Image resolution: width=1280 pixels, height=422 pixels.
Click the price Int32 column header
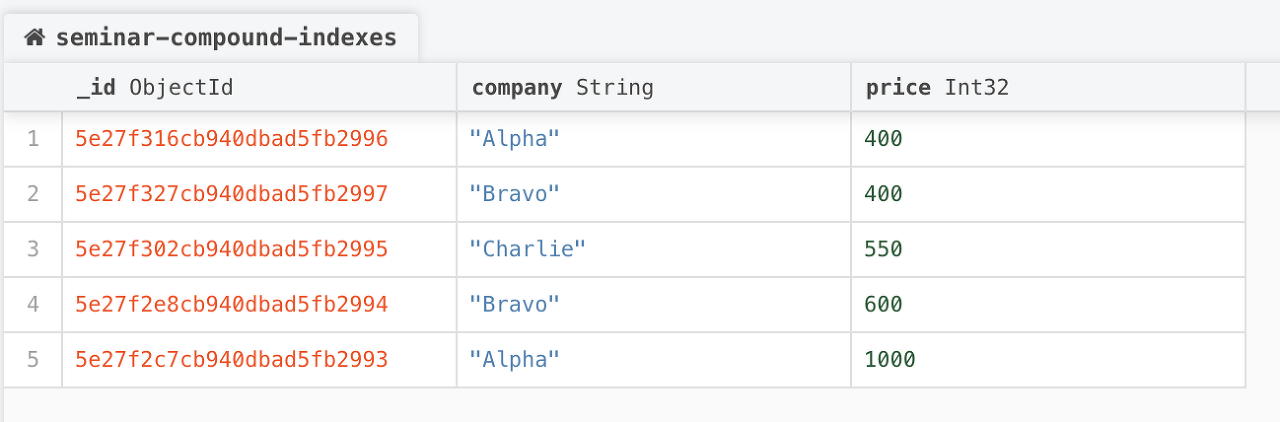tap(937, 88)
